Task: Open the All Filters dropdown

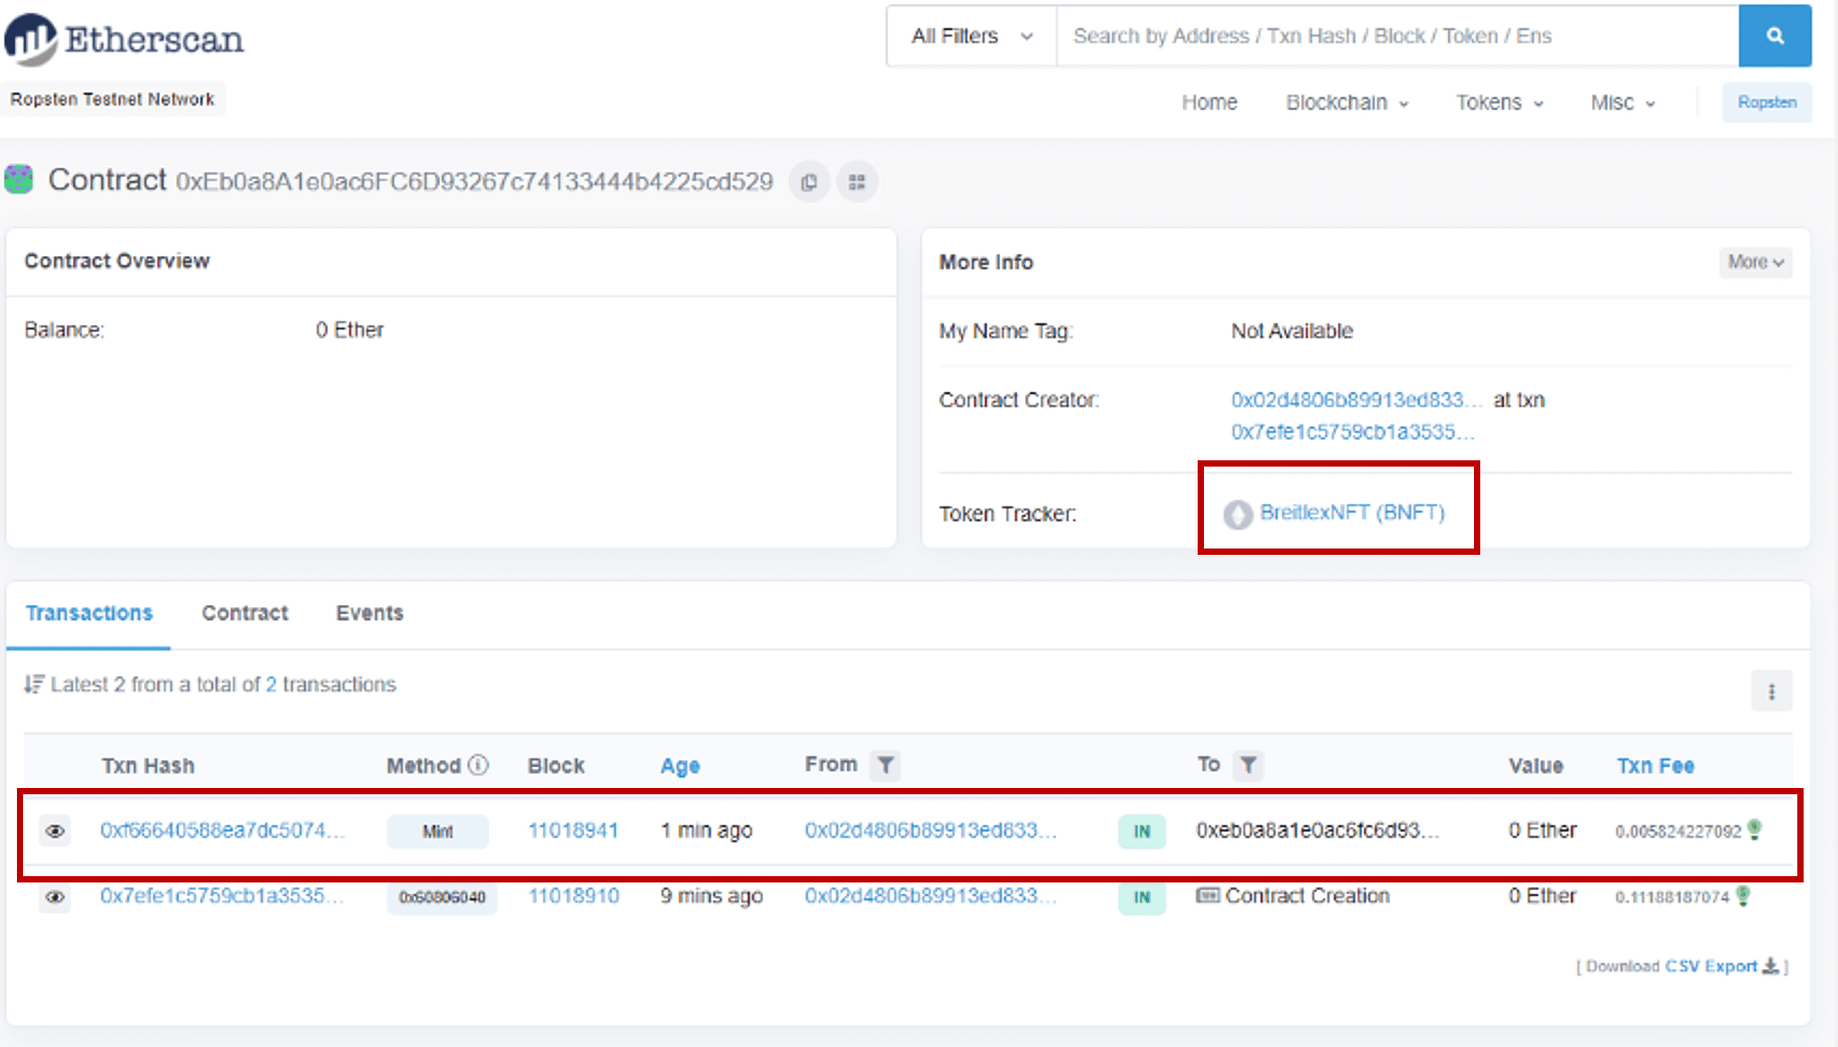Action: pyautogui.click(x=971, y=36)
